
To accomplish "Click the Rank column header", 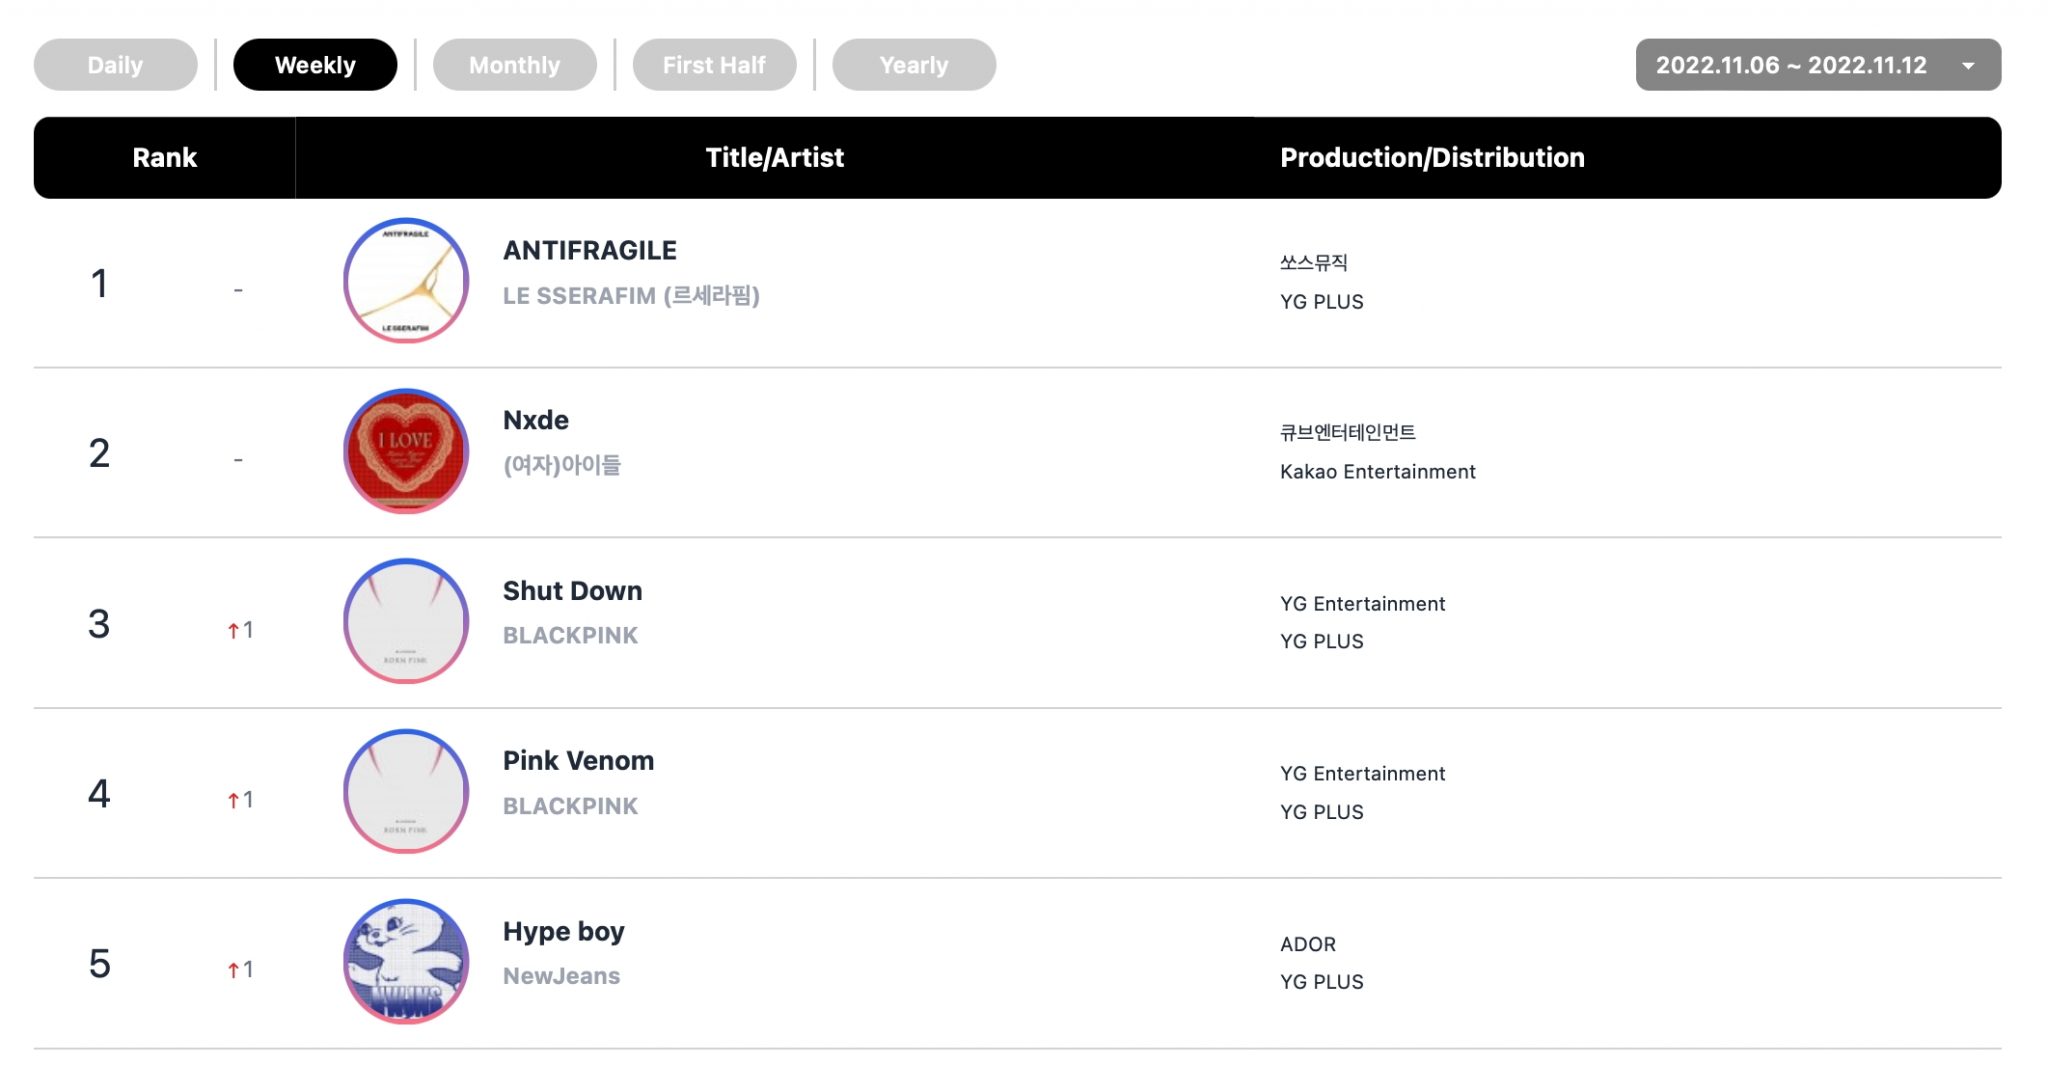I will pos(164,157).
